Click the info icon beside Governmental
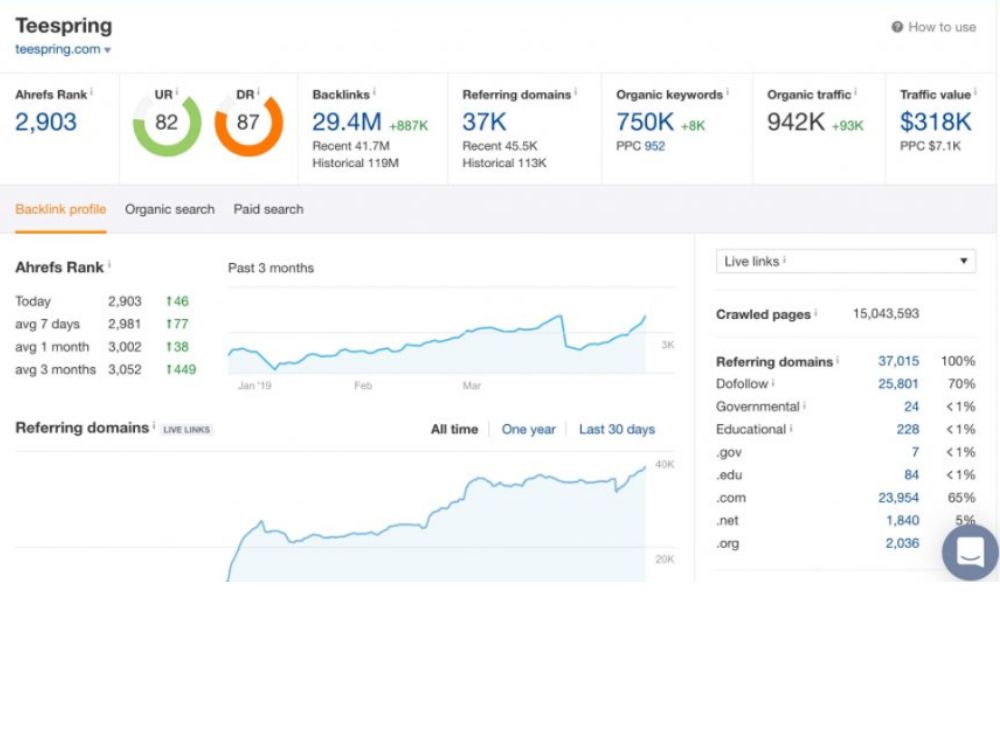This screenshot has height=750, width=1000. 804,404
